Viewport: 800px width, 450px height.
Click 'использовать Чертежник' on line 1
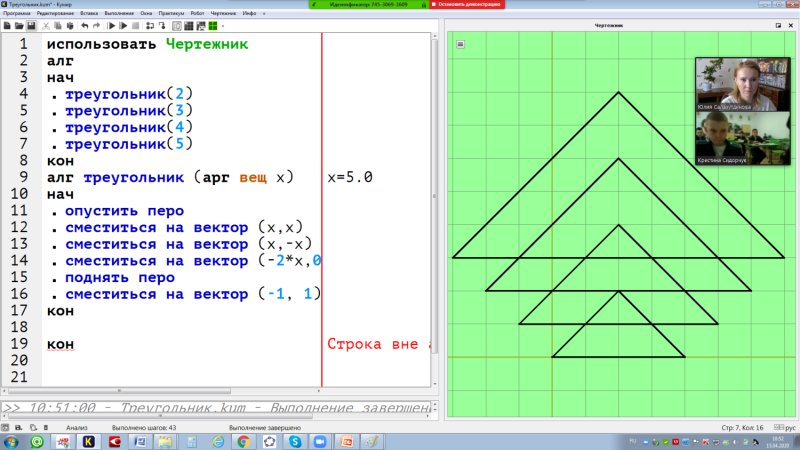click(x=147, y=44)
